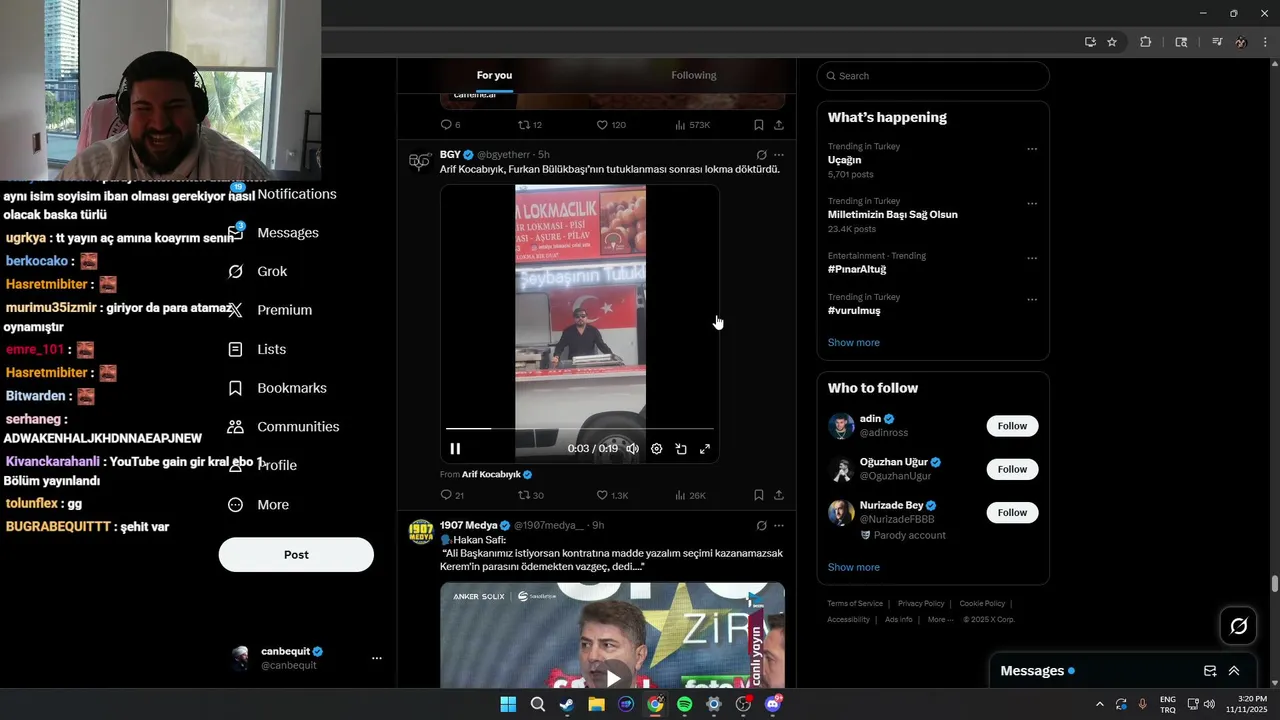The height and width of the screenshot is (720, 1280).
Task: Show more trends under What's happening
Action: tap(853, 343)
